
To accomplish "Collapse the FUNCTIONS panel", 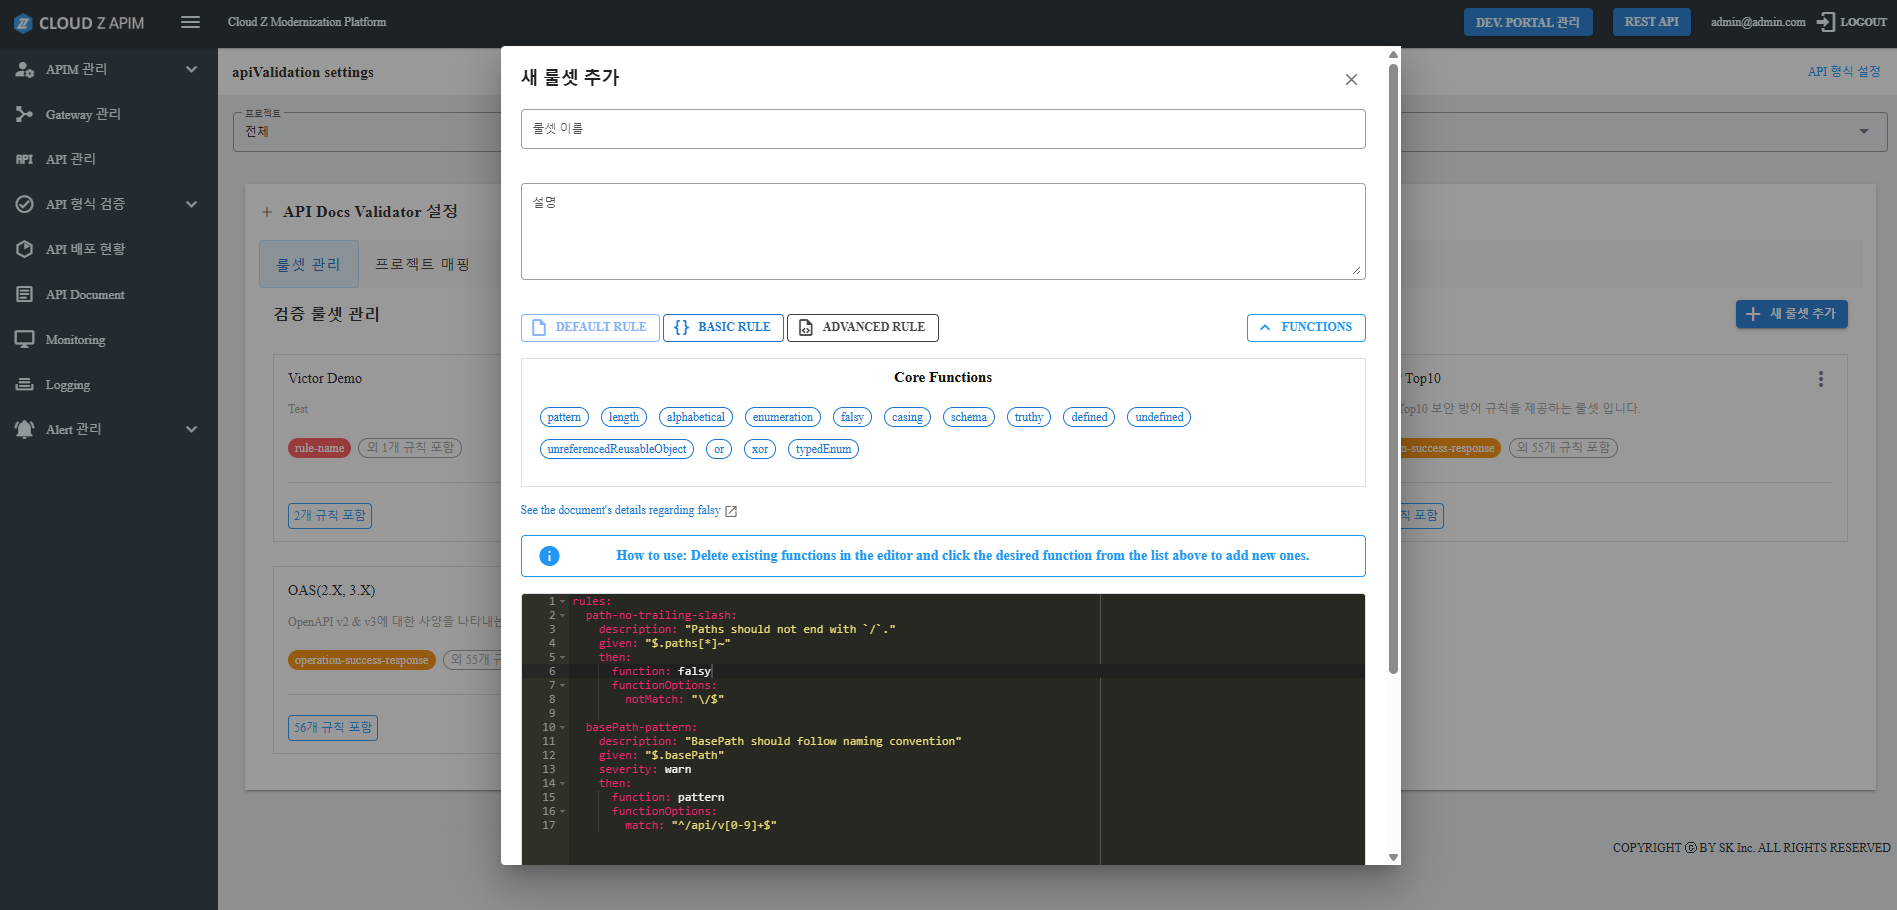I will (1305, 327).
